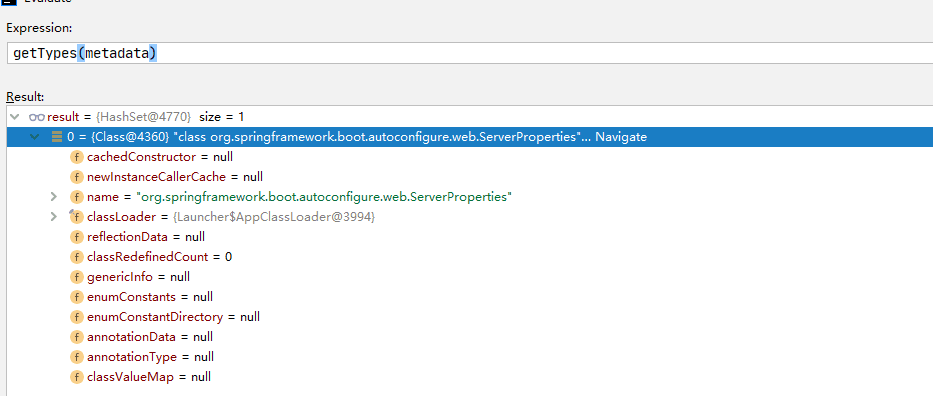This screenshot has width=933, height=396.
Task: Click the Navigate link on the selected row
Action: click(x=621, y=137)
